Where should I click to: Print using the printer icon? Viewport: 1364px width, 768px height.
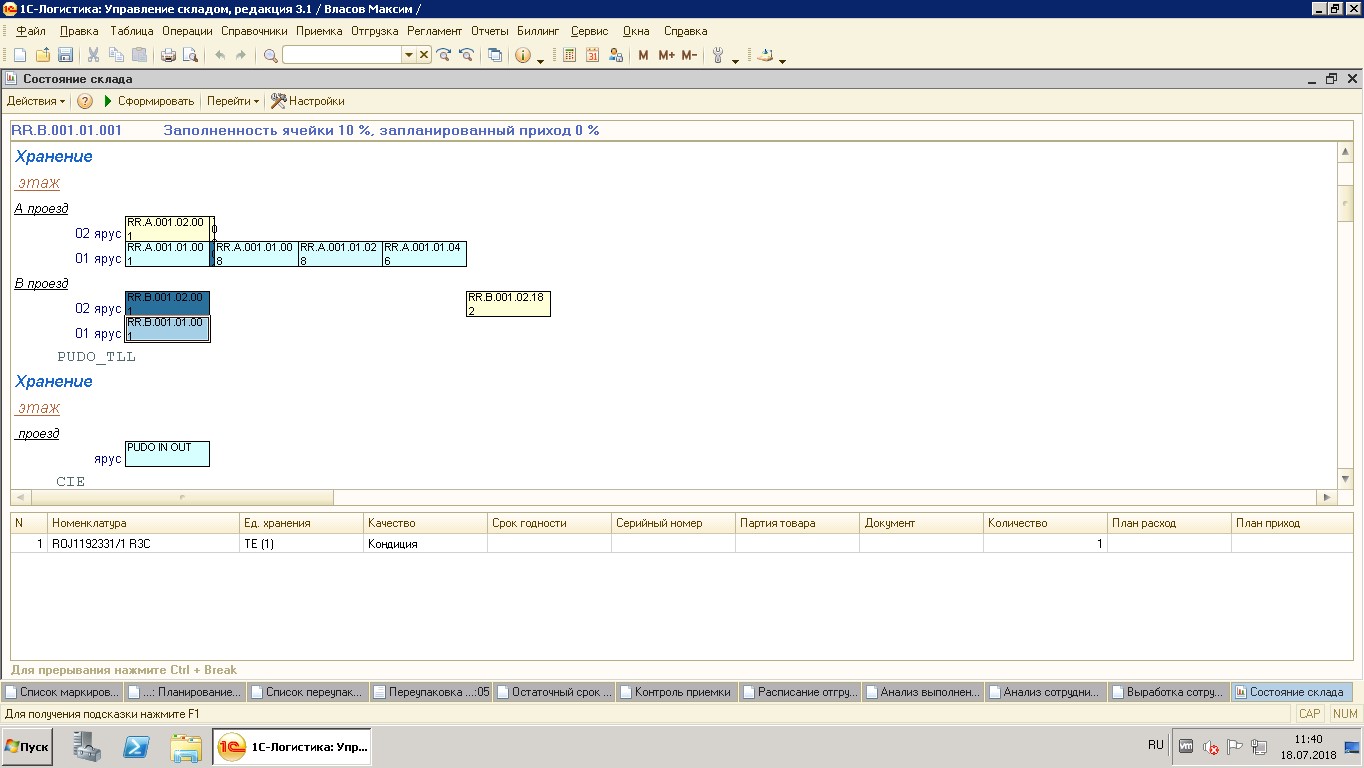coord(168,55)
